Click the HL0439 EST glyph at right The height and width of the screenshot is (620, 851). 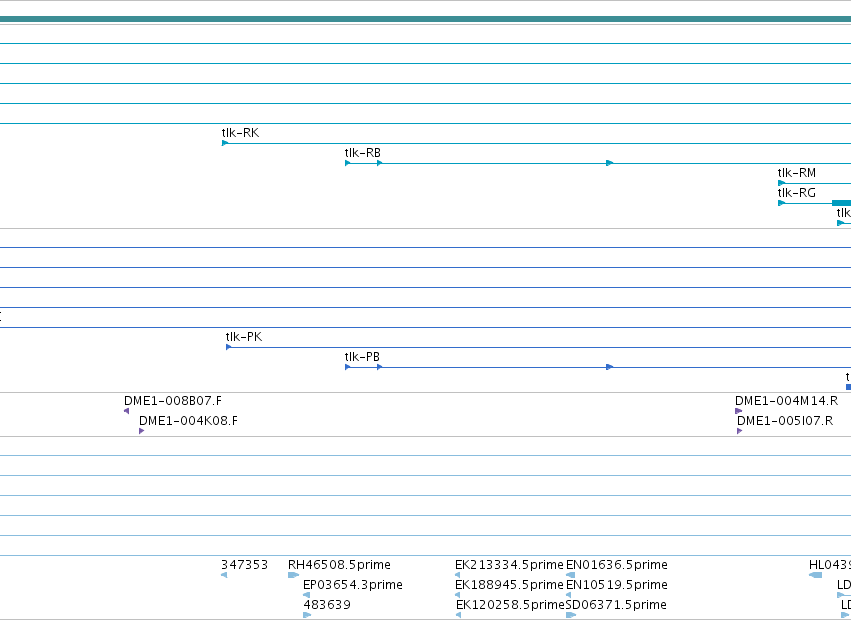coord(815,575)
